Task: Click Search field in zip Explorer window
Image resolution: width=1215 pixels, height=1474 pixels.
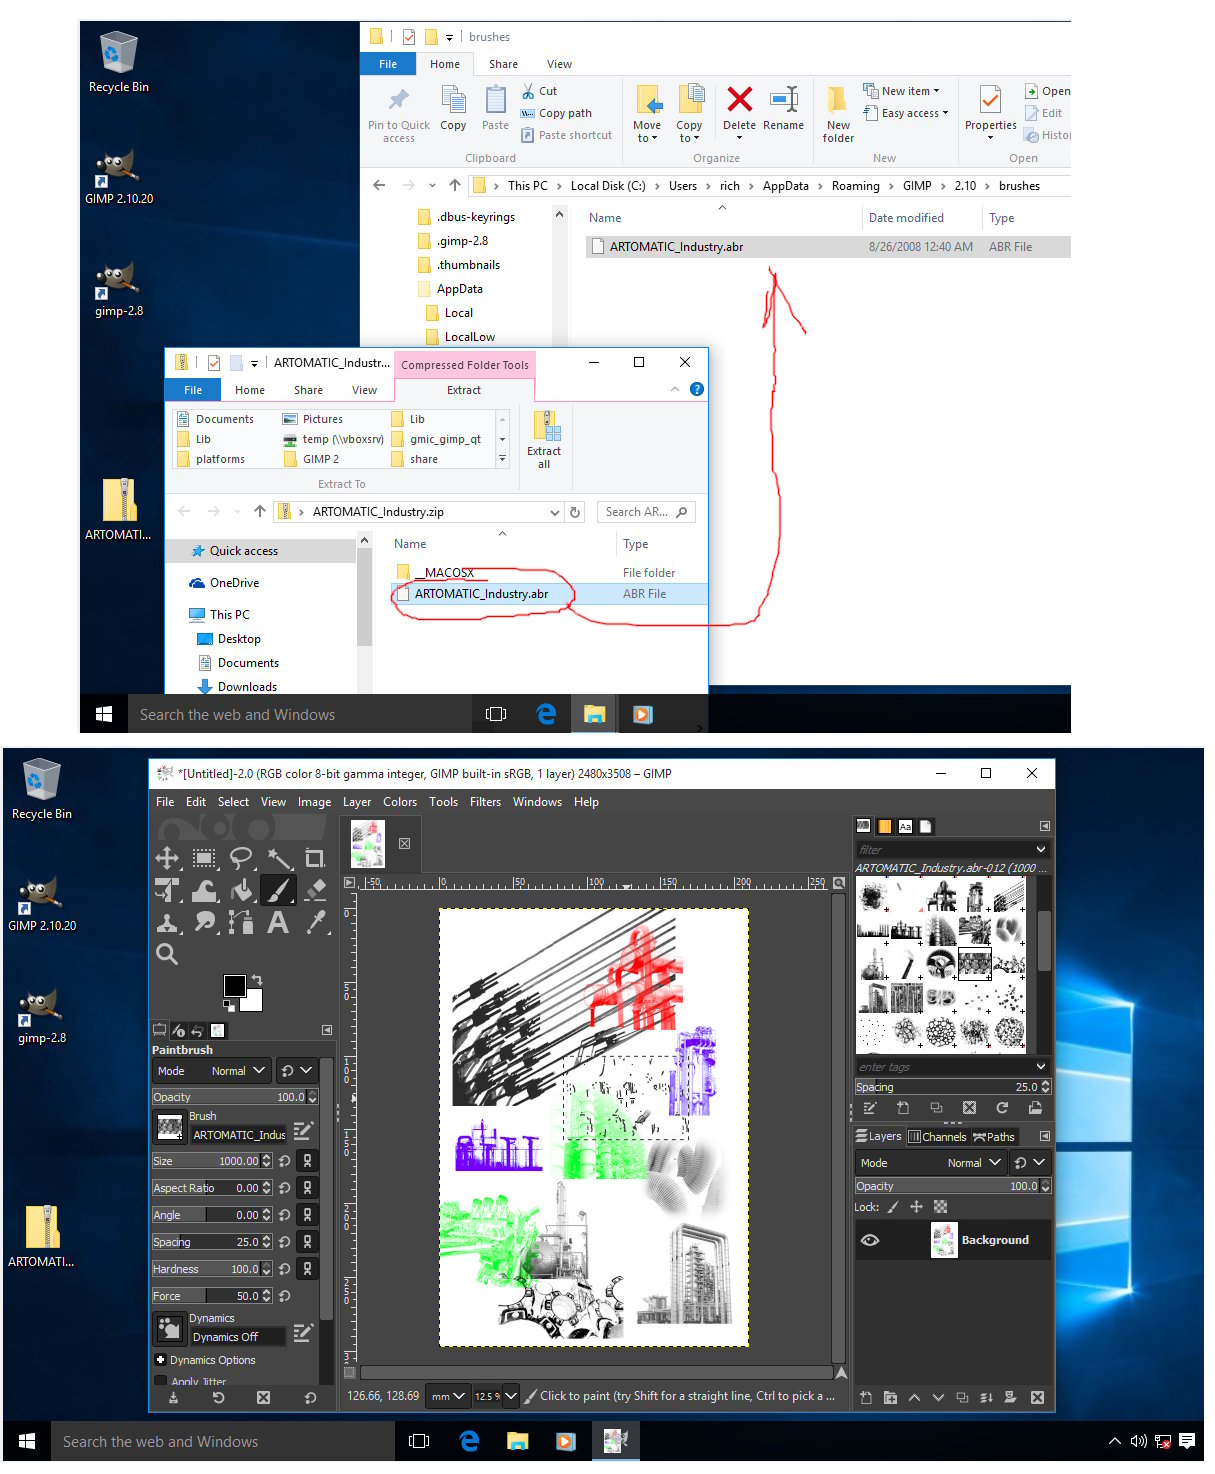Action: click(x=645, y=512)
